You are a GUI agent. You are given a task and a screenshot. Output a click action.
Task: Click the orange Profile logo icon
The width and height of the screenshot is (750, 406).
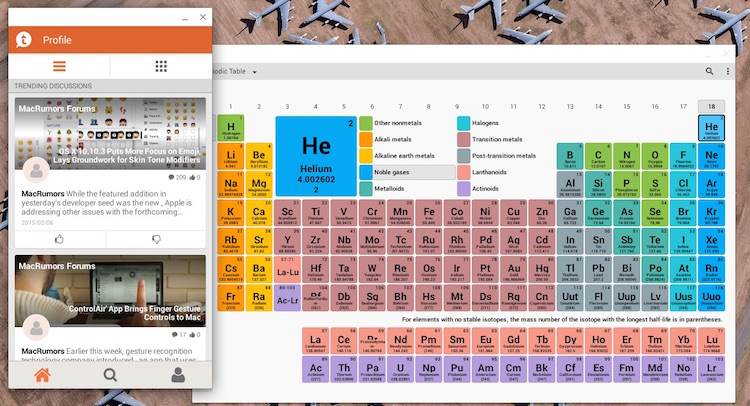click(x=24, y=40)
